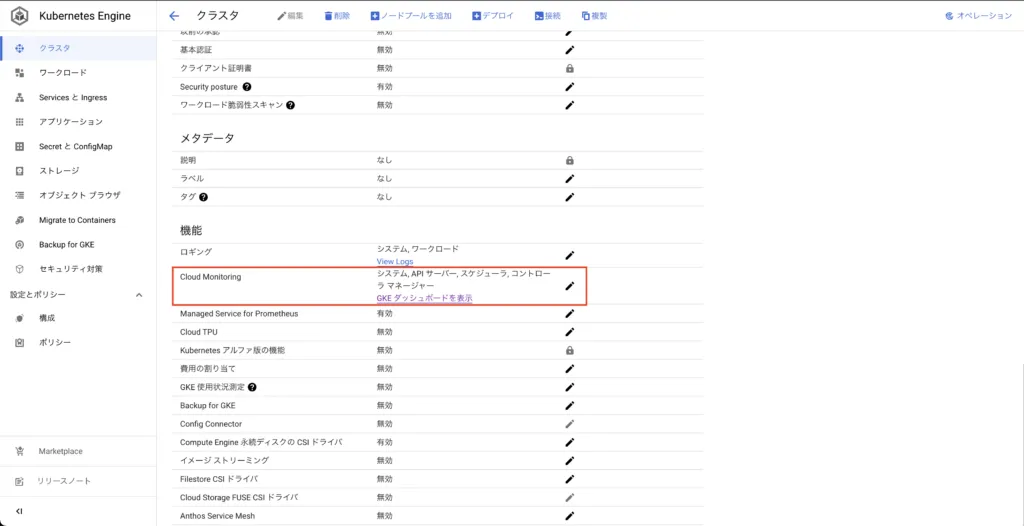Edit Backup for GKE row pencil icon

(569, 405)
